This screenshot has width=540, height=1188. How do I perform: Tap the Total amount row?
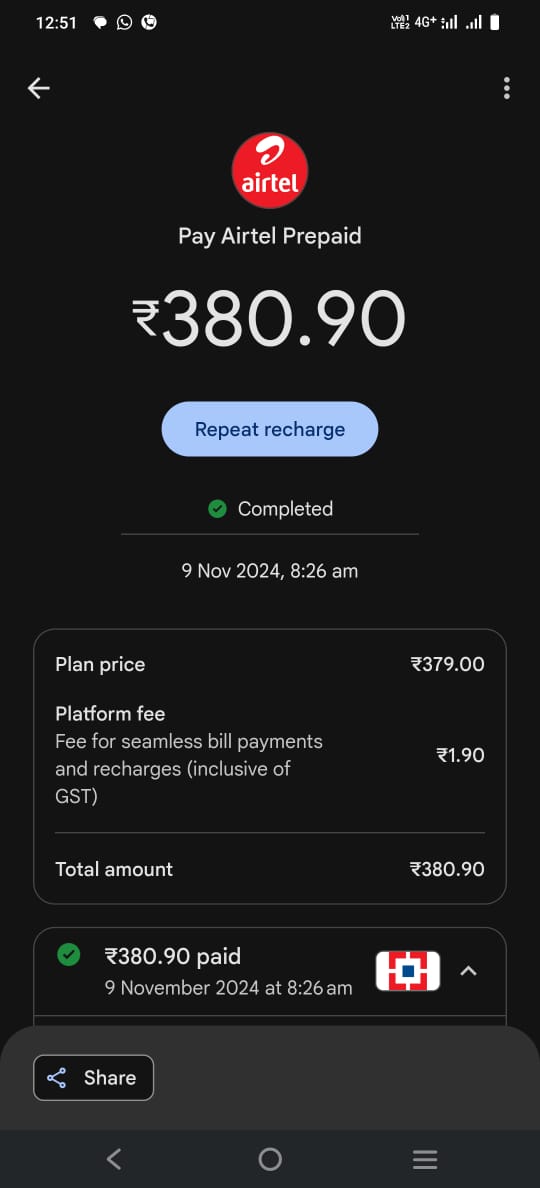[270, 869]
